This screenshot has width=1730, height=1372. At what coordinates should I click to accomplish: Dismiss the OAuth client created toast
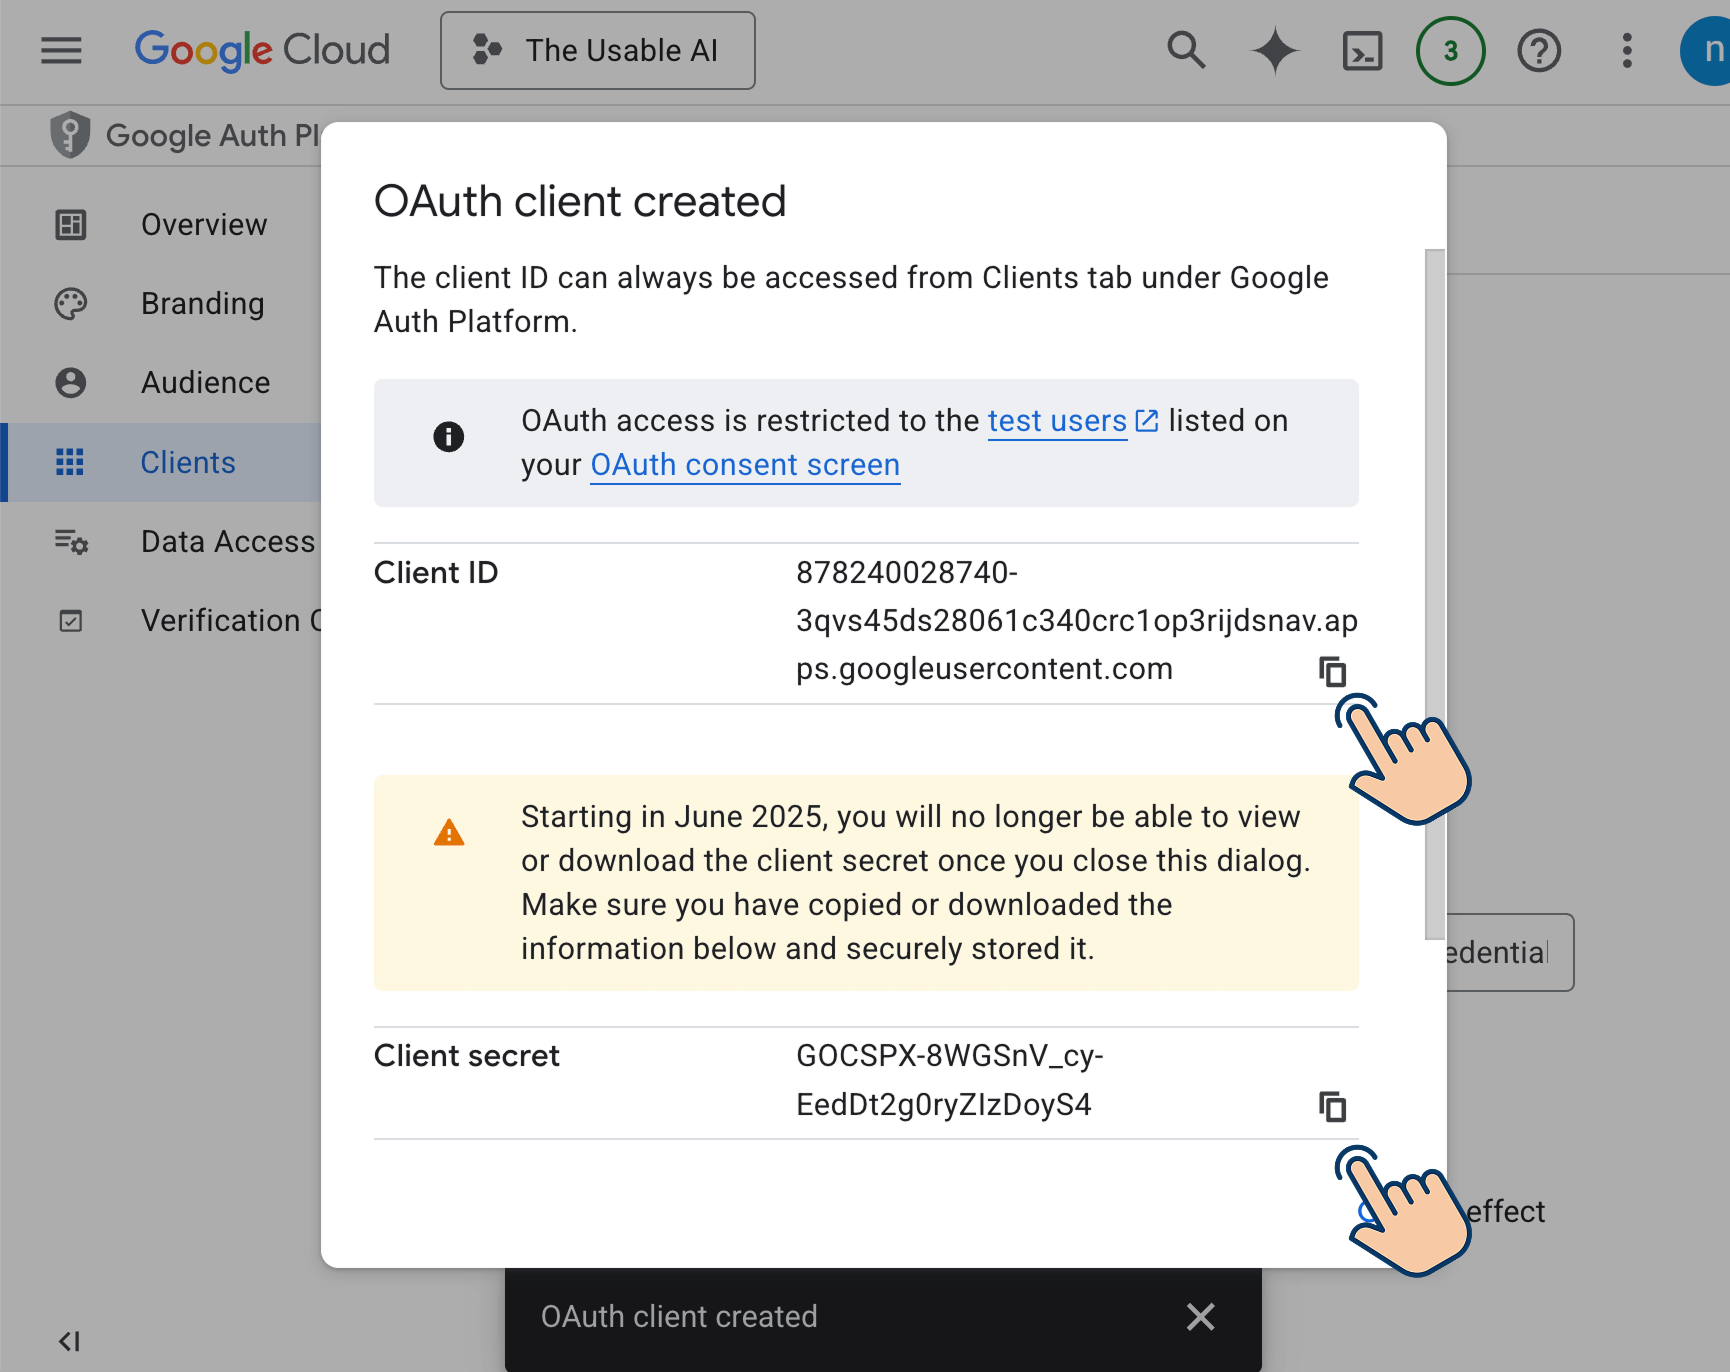1200,1316
